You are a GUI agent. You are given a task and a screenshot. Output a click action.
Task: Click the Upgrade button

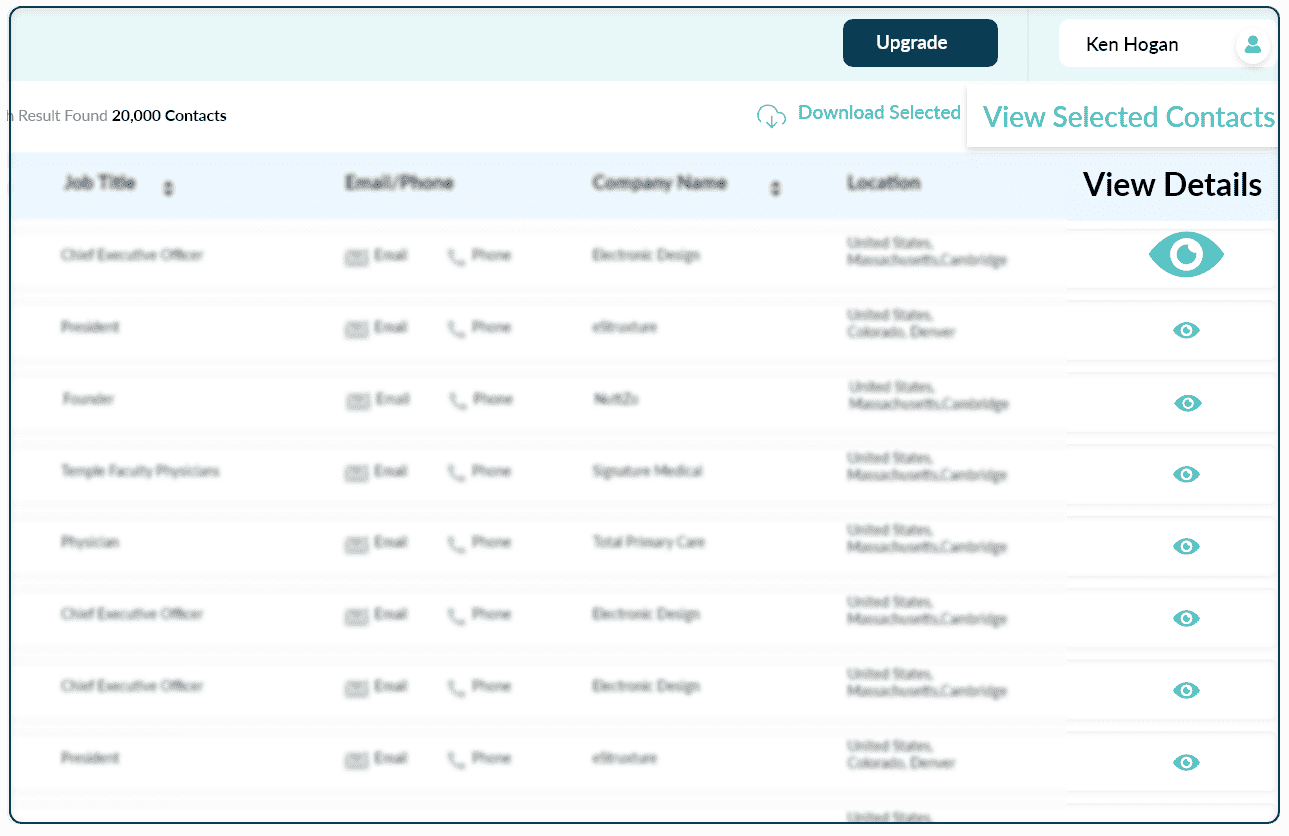point(919,43)
